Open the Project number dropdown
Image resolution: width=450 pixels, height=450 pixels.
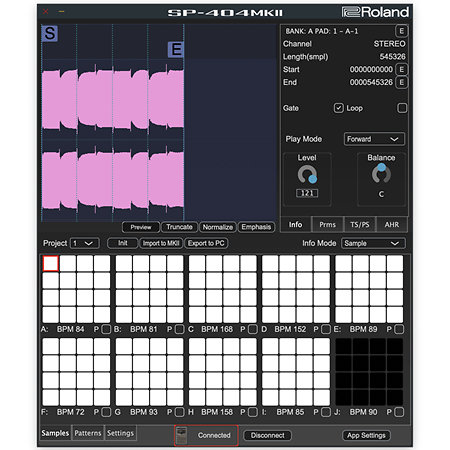click(84, 243)
